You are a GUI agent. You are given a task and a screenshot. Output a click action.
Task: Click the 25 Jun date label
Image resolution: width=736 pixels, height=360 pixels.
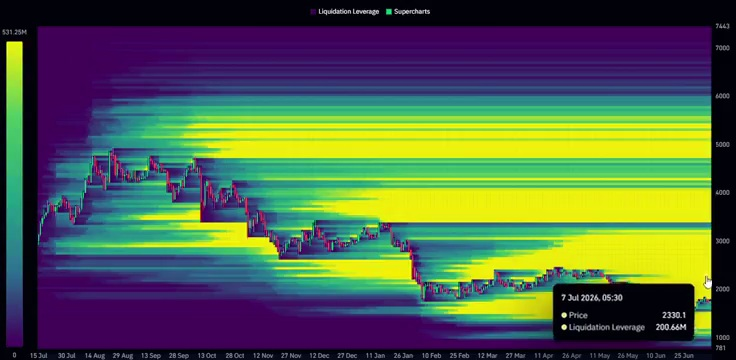[684, 355]
